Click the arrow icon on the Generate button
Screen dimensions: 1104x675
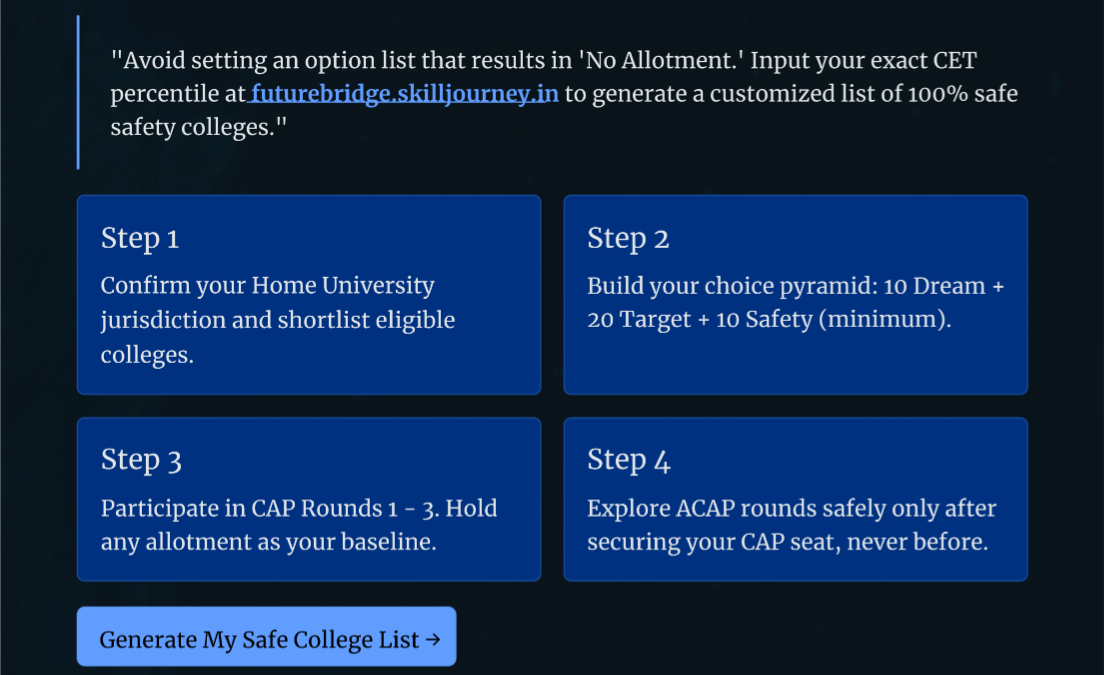(433, 639)
